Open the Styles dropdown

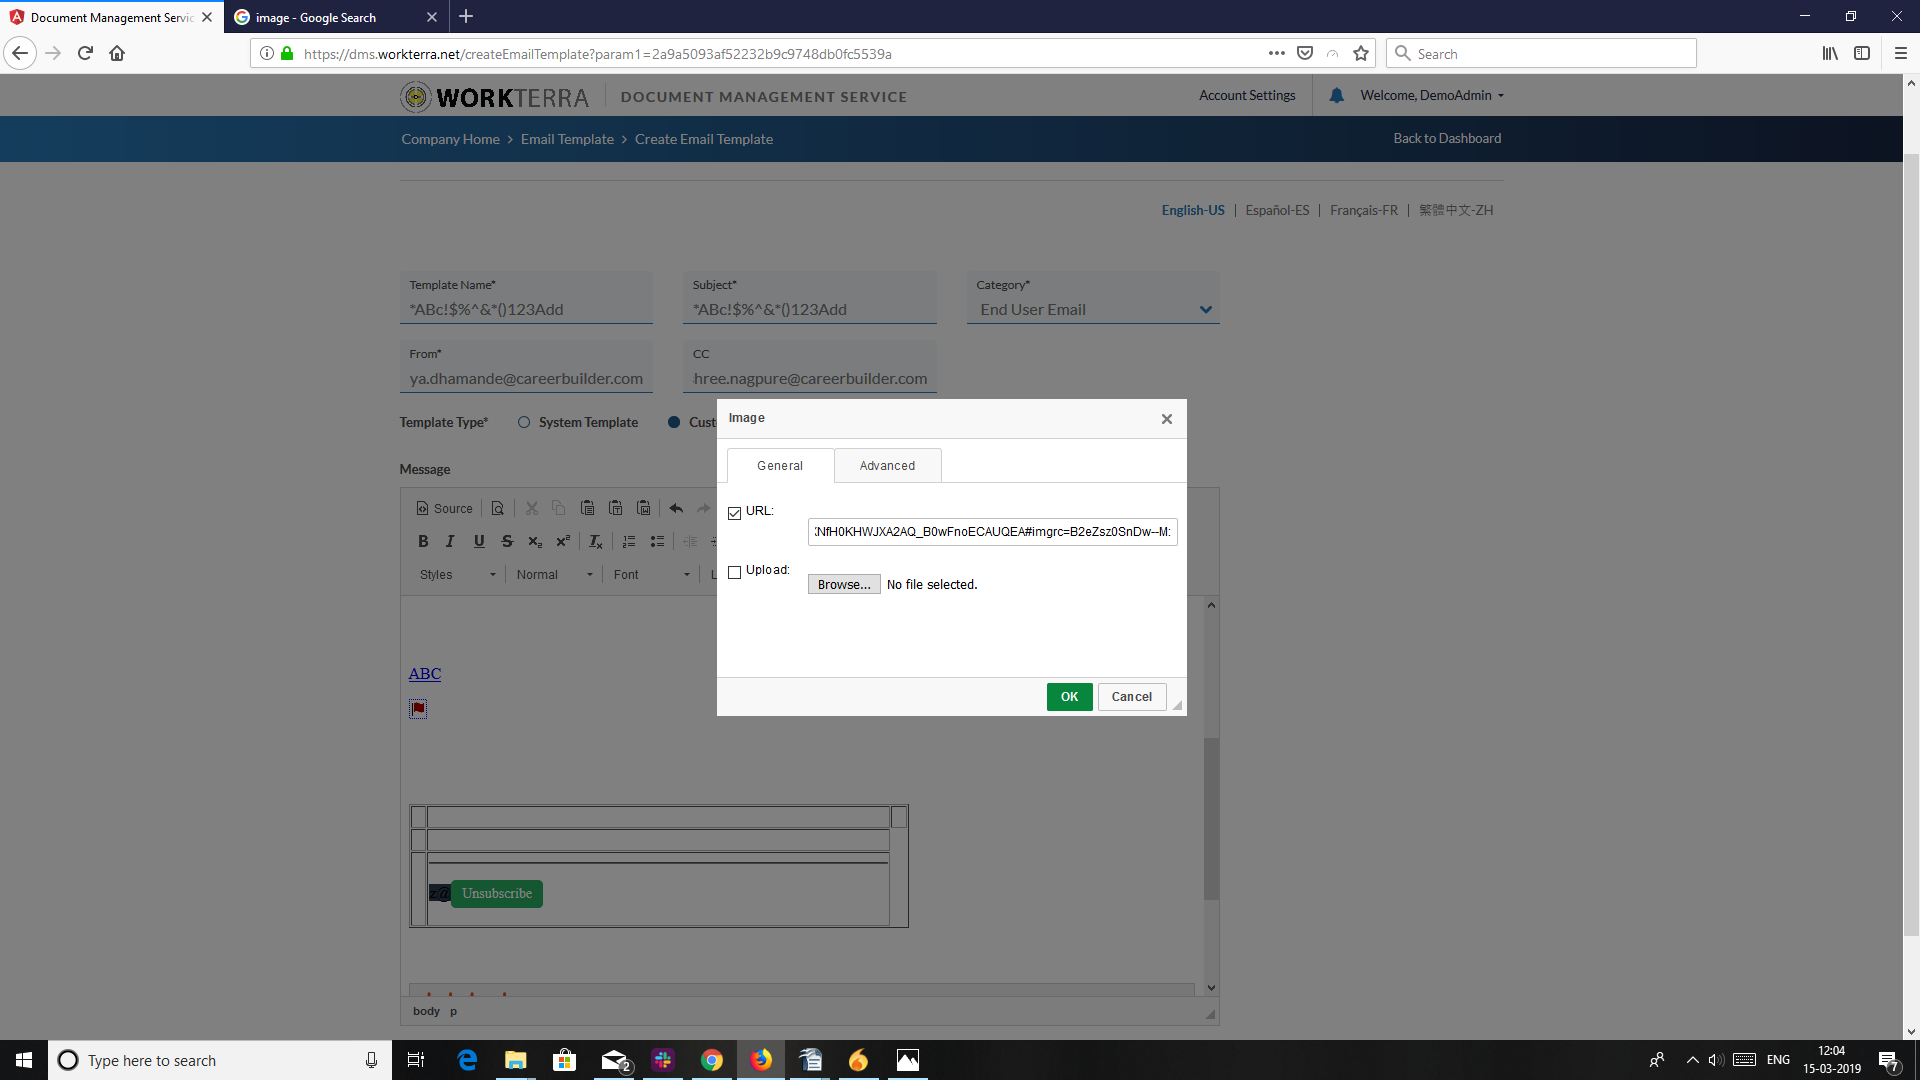coord(455,574)
